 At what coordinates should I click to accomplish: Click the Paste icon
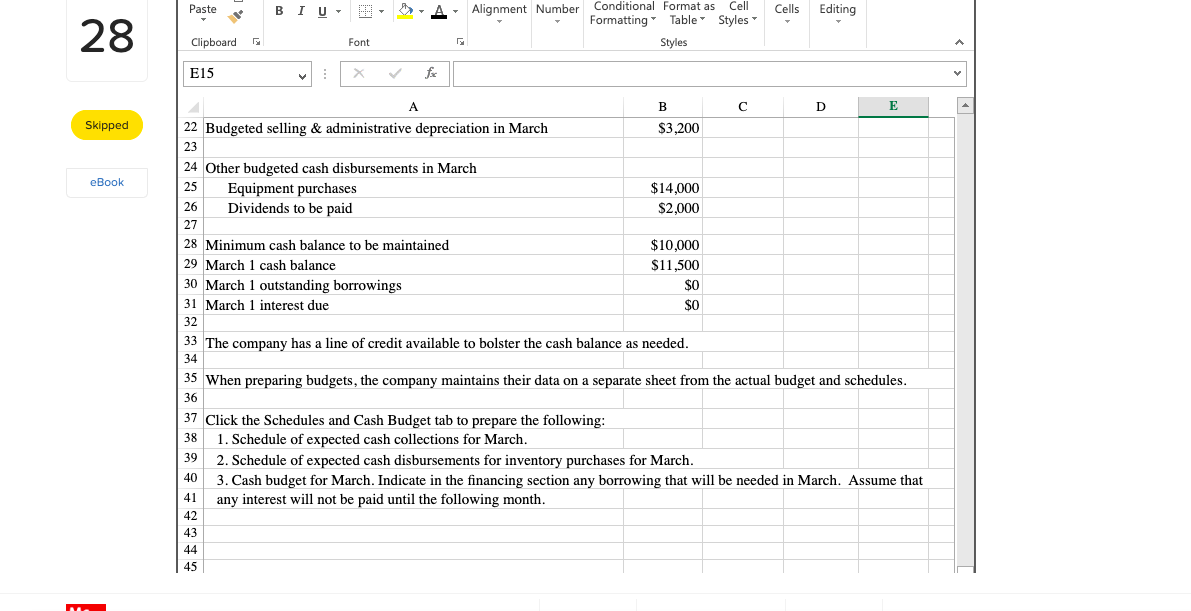pos(201,8)
